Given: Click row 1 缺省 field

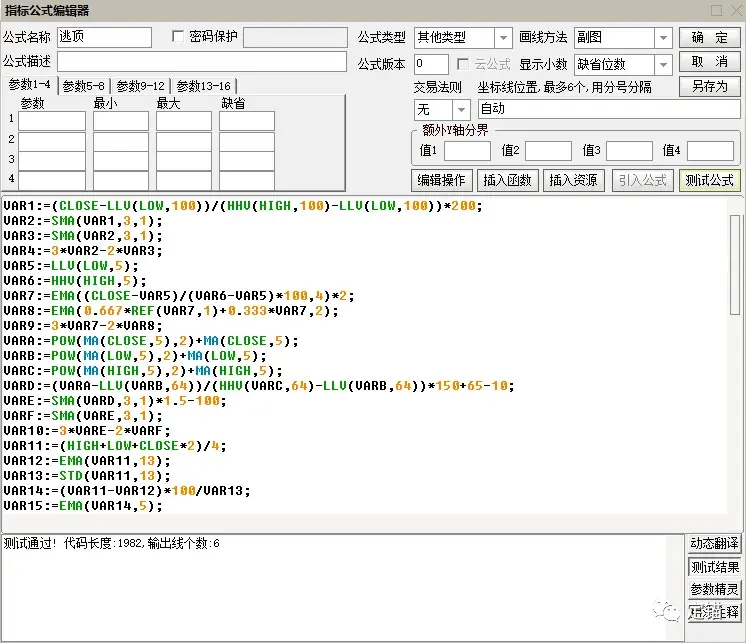Looking at the screenshot, I should pos(247,121).
